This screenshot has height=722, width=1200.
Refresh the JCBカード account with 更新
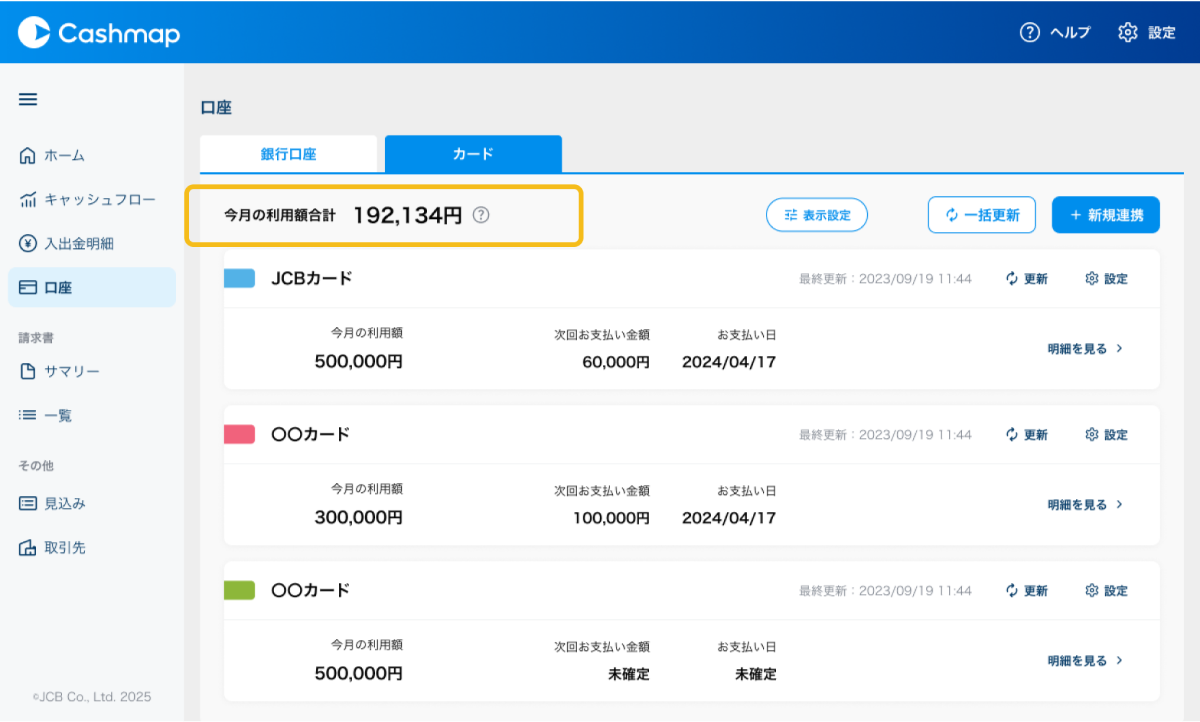(1027, 279)
